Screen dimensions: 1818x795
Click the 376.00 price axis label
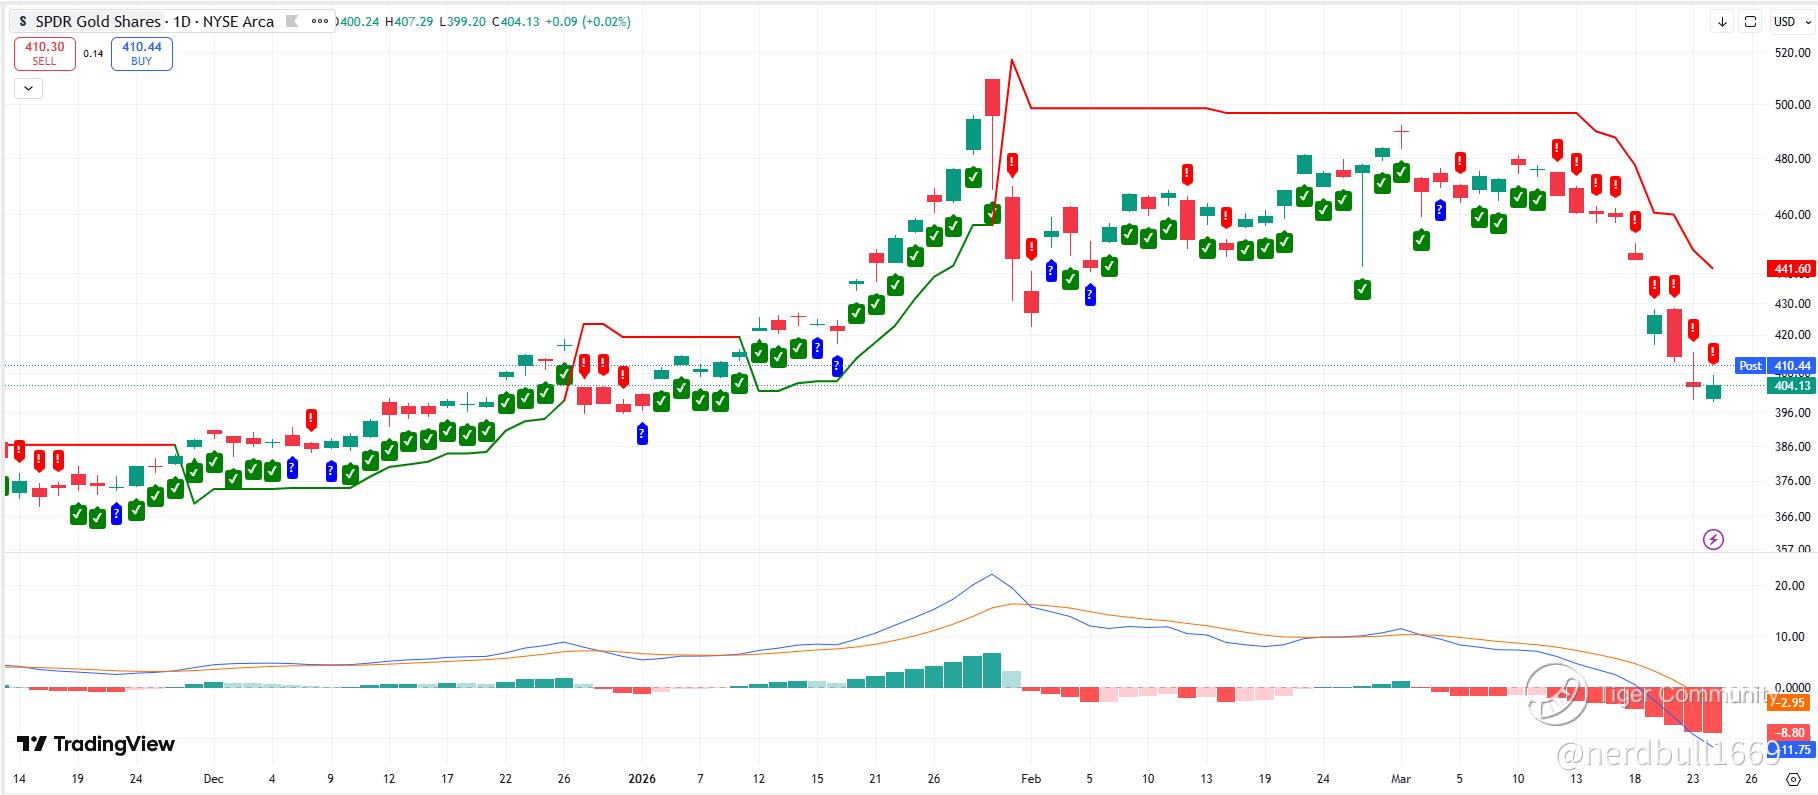pyautogui.click(x=1792, y=481)
